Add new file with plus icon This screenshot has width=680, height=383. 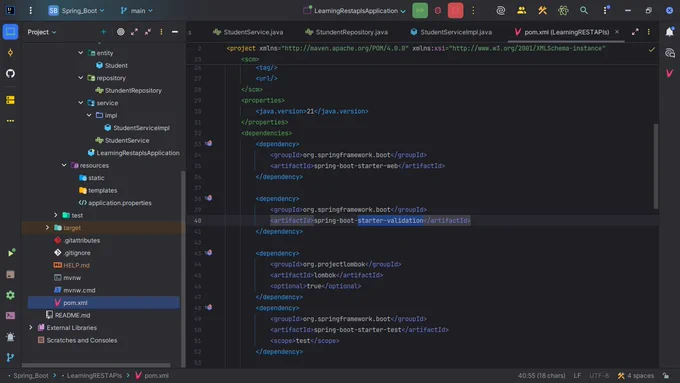[x=103, y=32]
